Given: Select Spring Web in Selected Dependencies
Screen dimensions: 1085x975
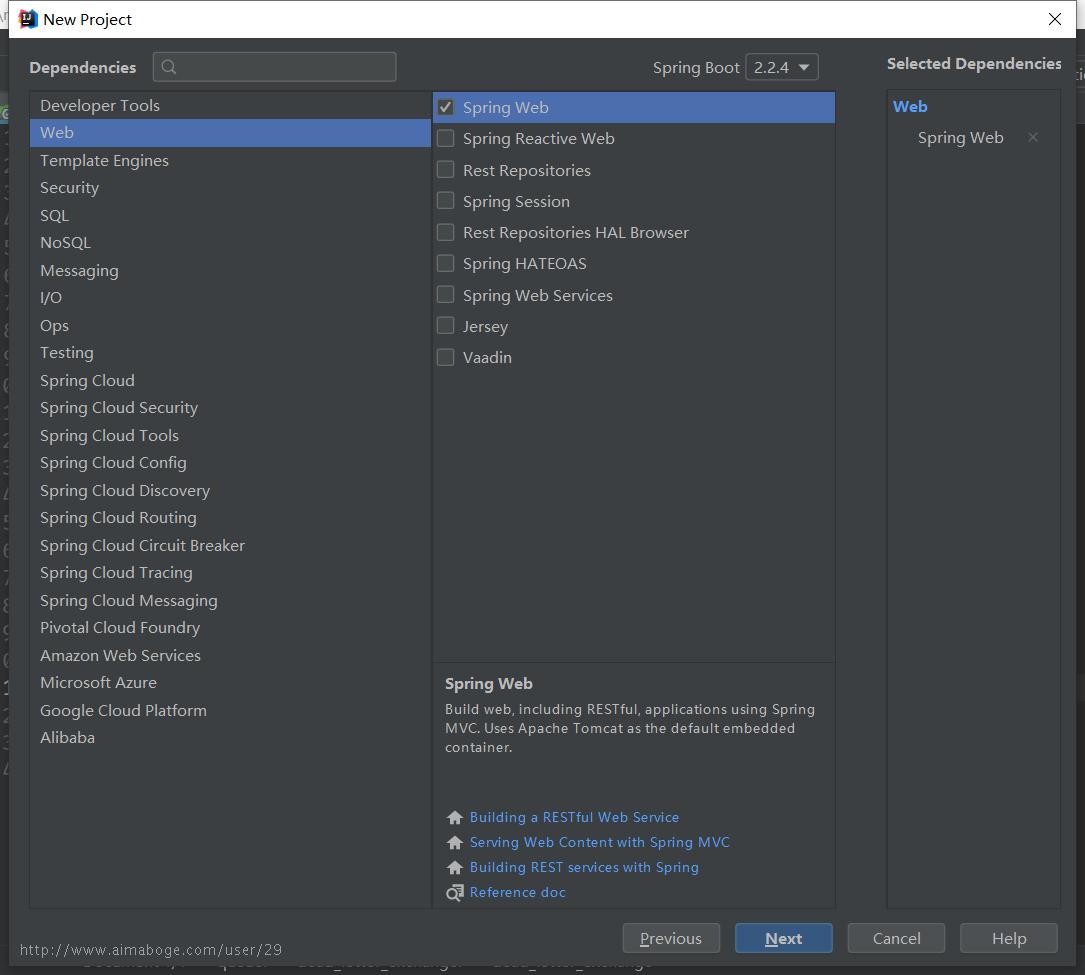Looking at the screenshot, I should click(x=960, y=138).
